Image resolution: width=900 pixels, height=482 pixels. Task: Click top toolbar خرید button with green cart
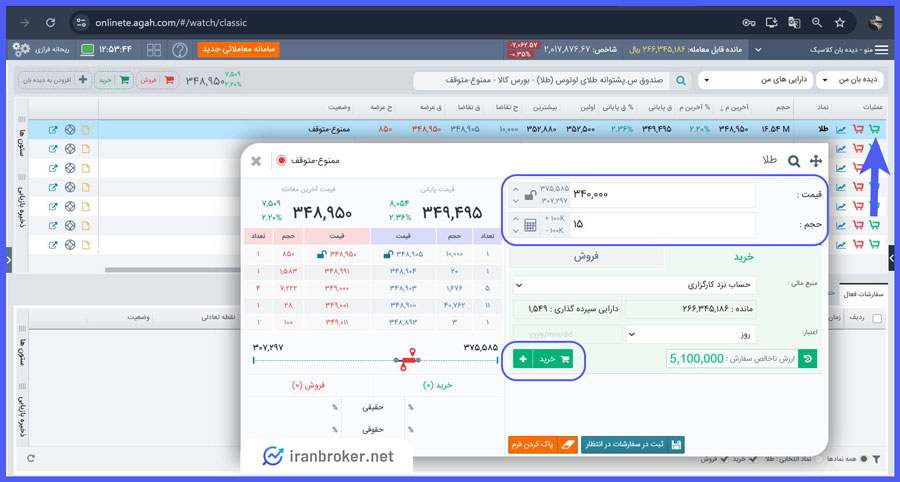click(114, 80)
